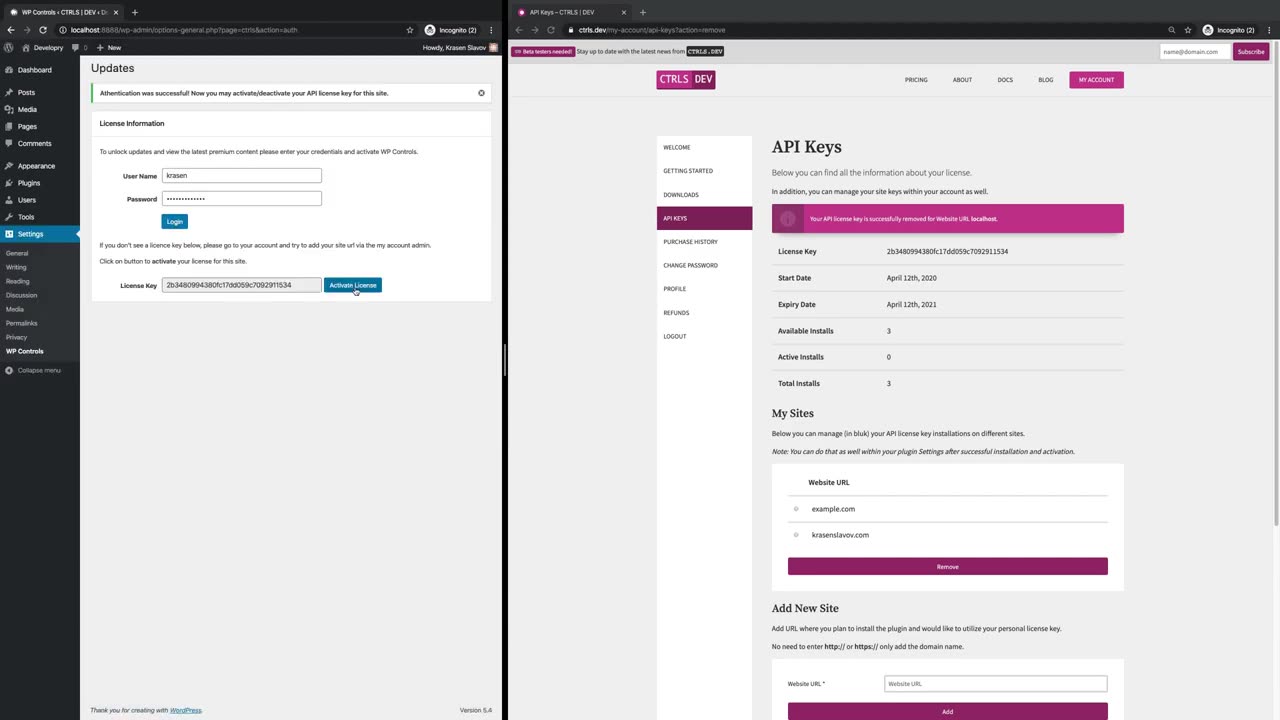This screenshot has width=1280, height=720.
Task: Open Appearance in WordPress sidebar
Action: pos(36,166)
